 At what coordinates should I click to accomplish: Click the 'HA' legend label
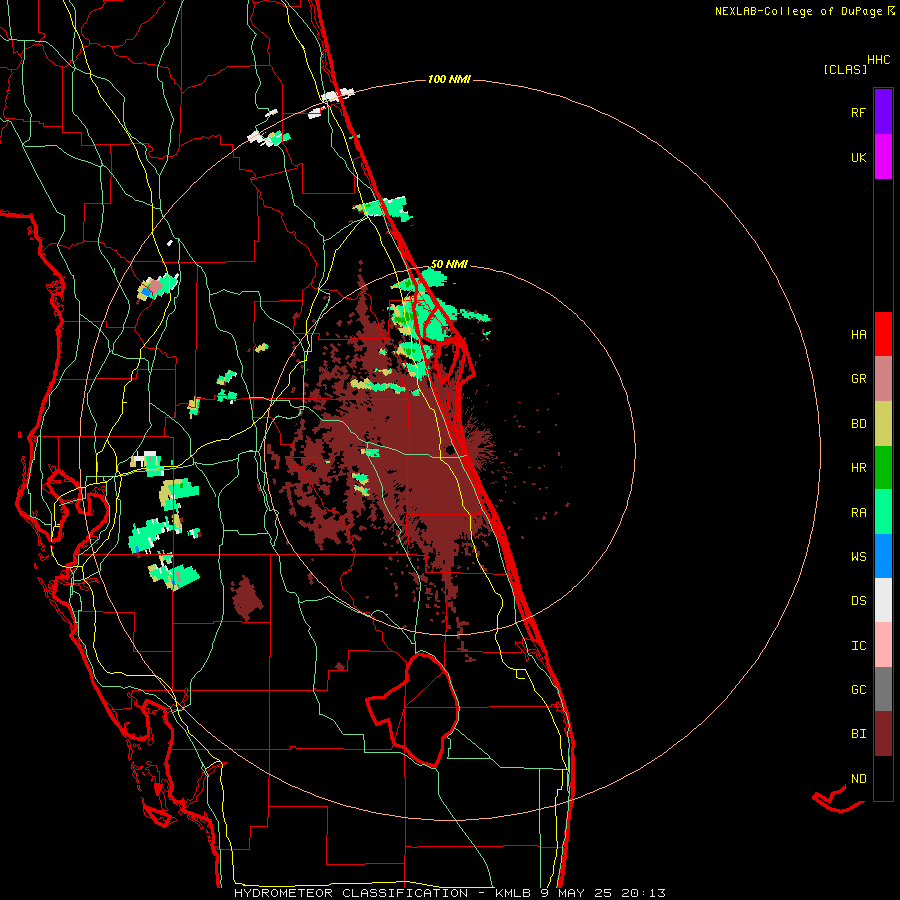tap(858, 335)
